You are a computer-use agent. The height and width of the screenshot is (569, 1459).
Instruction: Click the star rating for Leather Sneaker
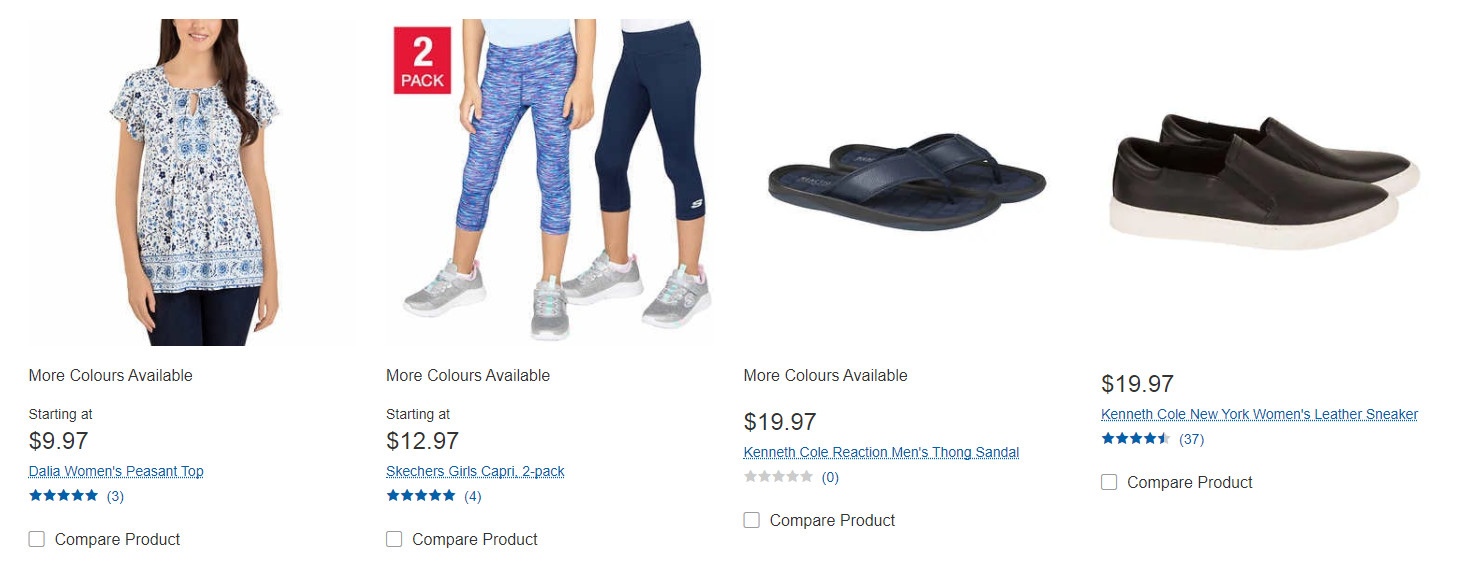(1136, 439)
